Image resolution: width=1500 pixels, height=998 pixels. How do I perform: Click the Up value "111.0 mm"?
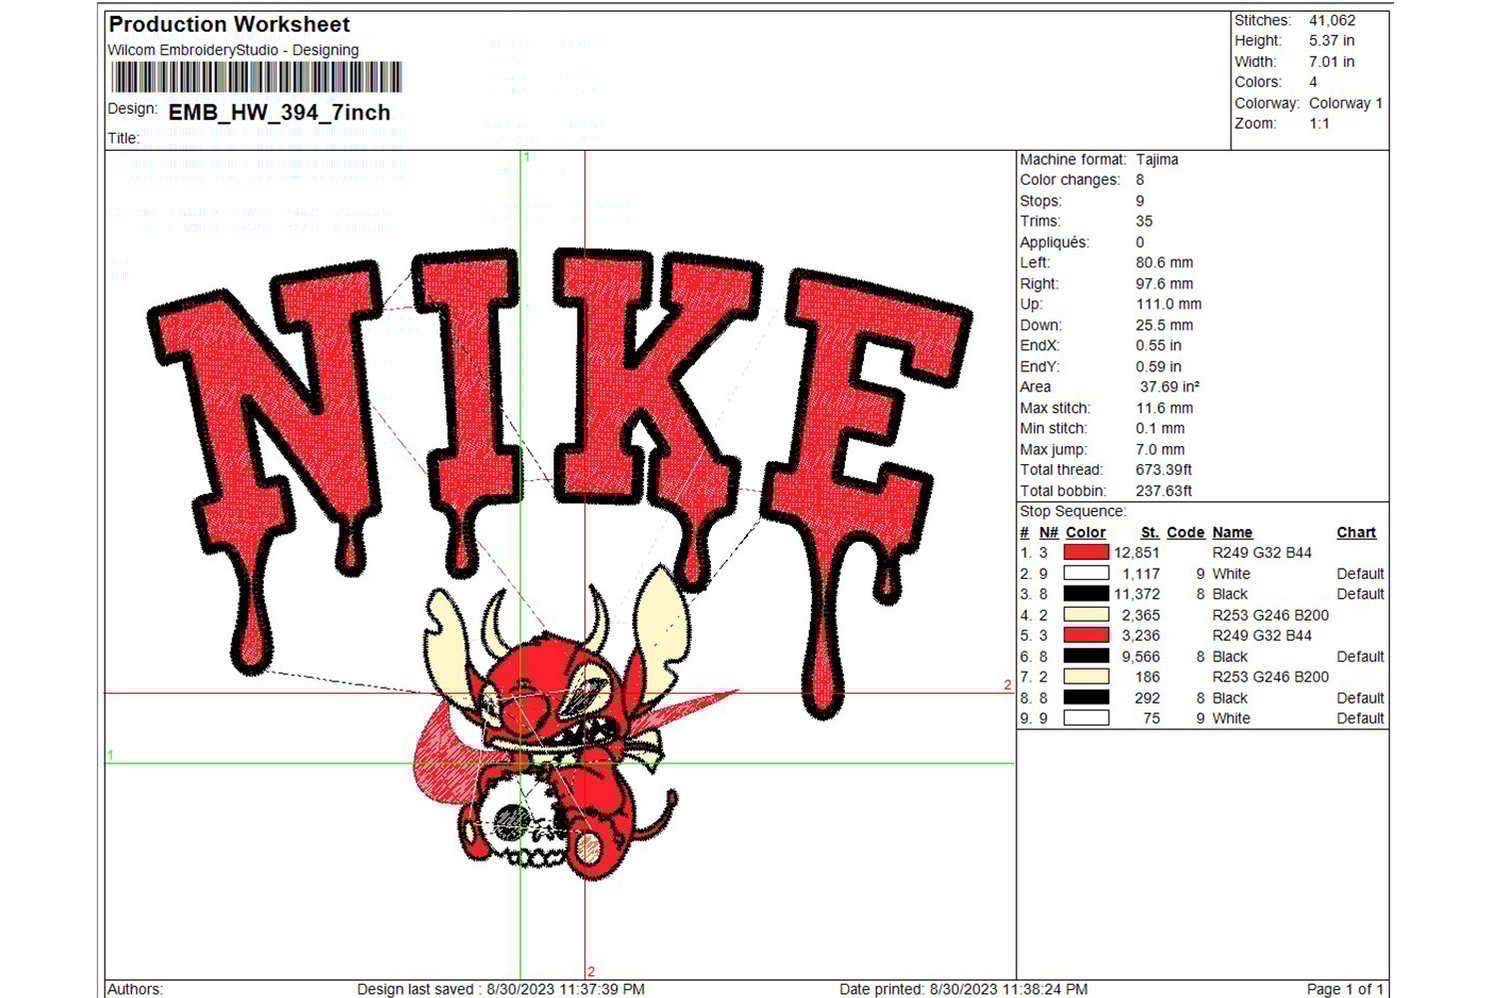point(1169,304)
